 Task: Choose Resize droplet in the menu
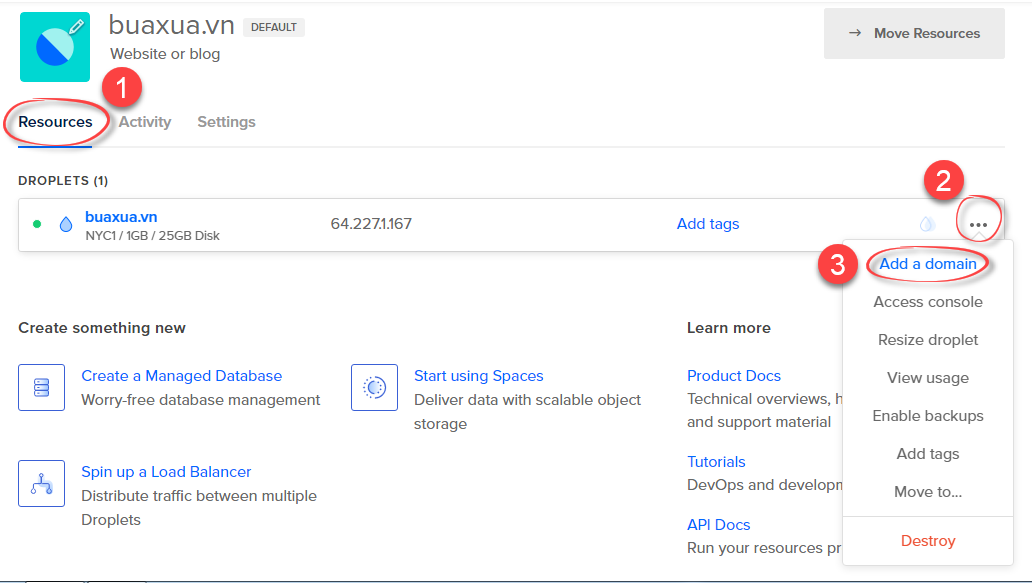(x=928, y=340)
